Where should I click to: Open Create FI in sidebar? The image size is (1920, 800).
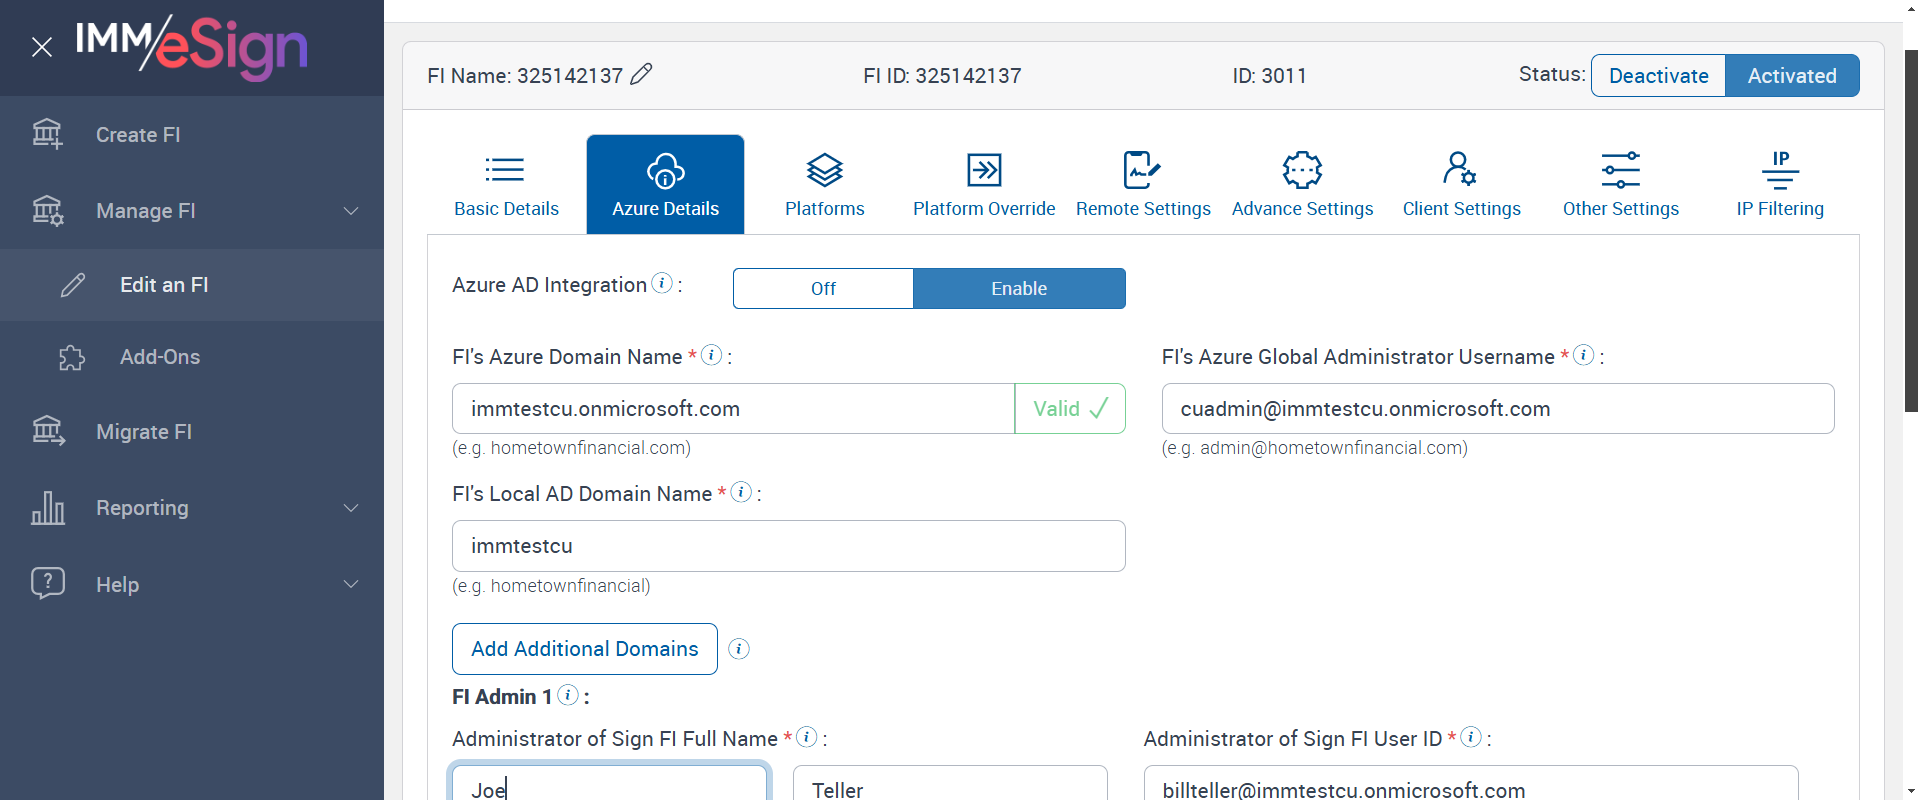[x=192, y=134]
